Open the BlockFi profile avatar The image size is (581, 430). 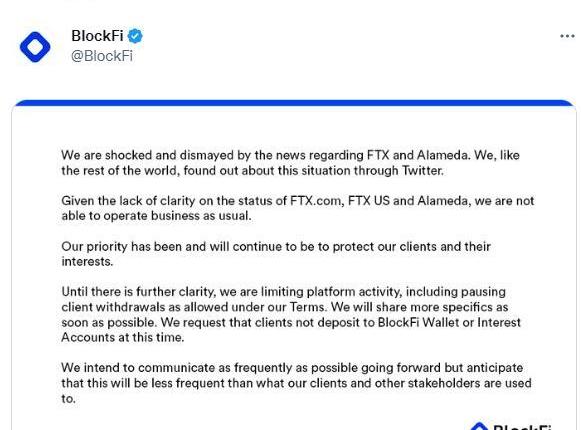click(x=35, y=47)
